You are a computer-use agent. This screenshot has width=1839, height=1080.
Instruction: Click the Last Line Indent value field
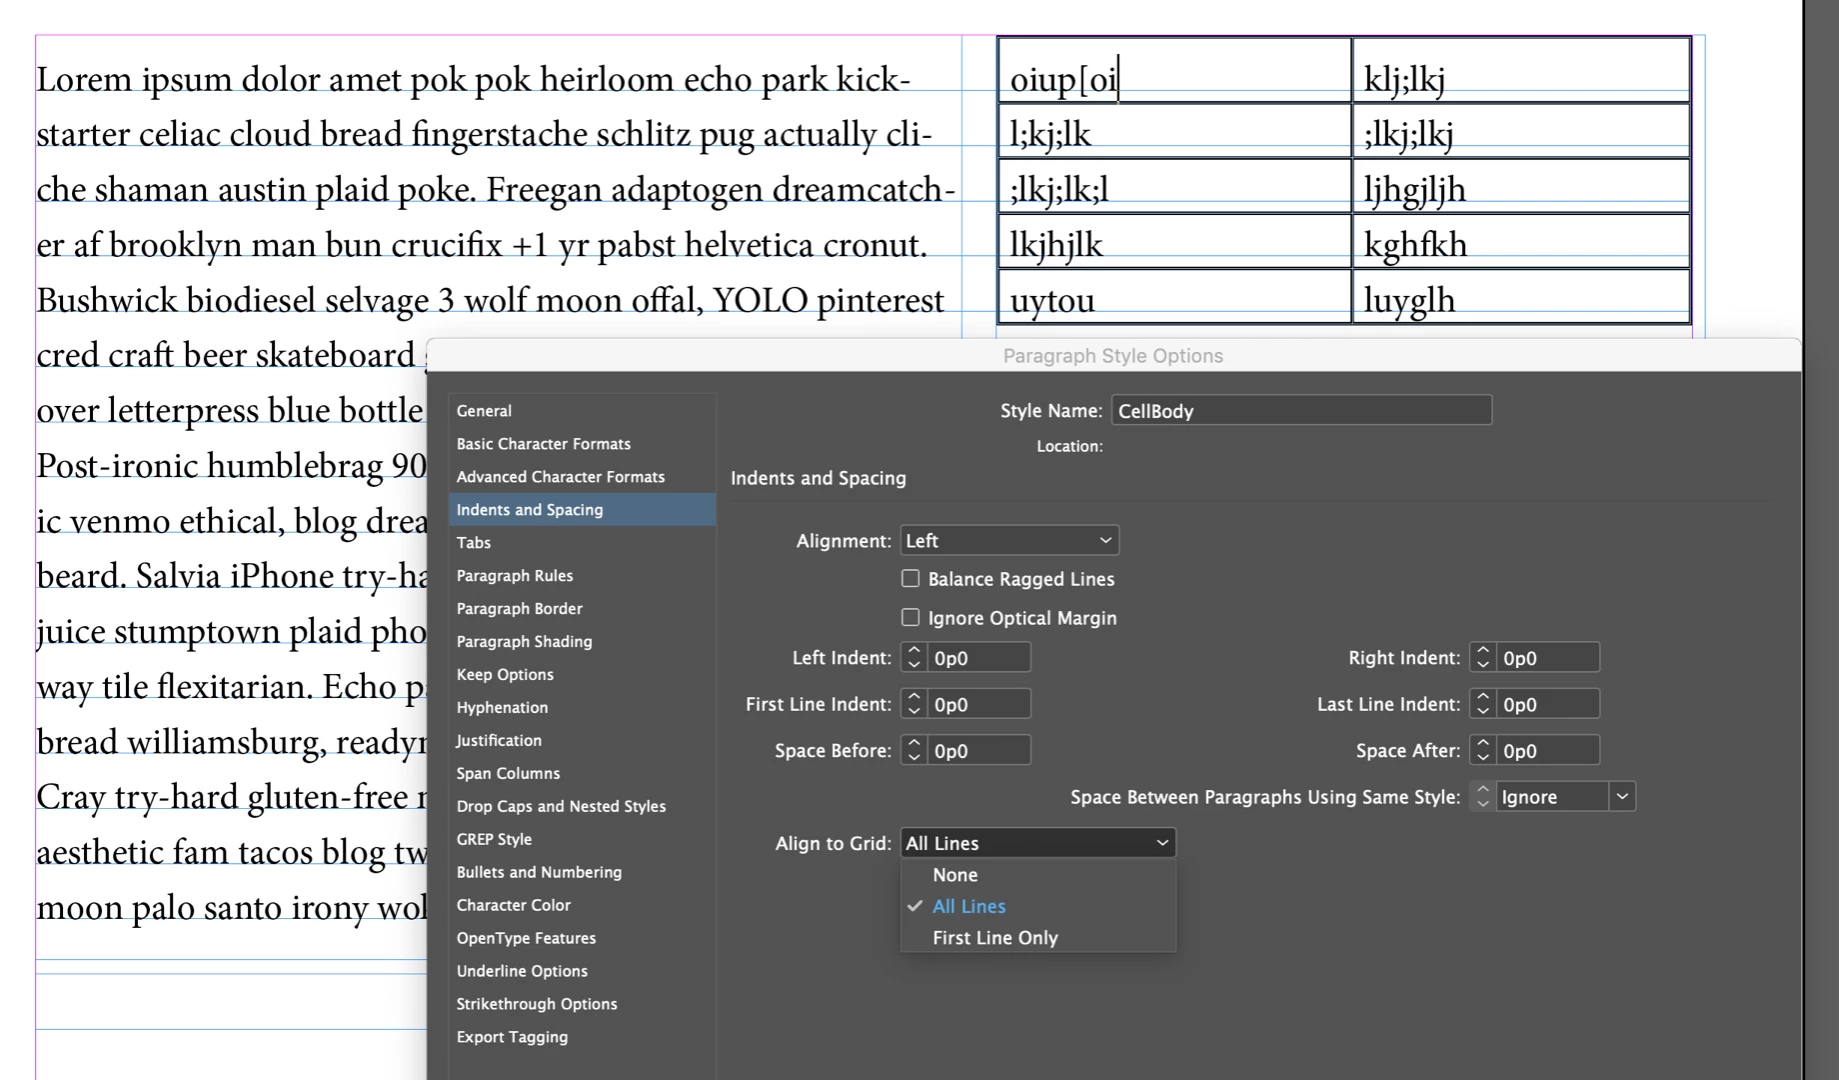tap(1548, 705)
